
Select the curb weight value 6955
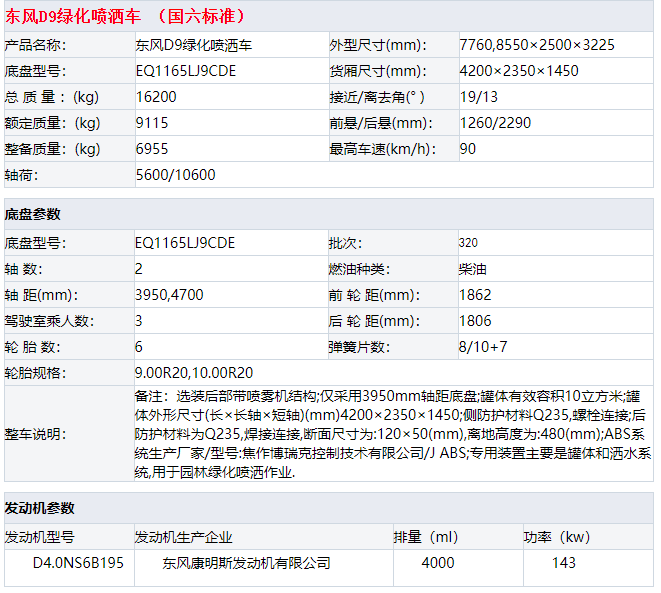point(152,149)
